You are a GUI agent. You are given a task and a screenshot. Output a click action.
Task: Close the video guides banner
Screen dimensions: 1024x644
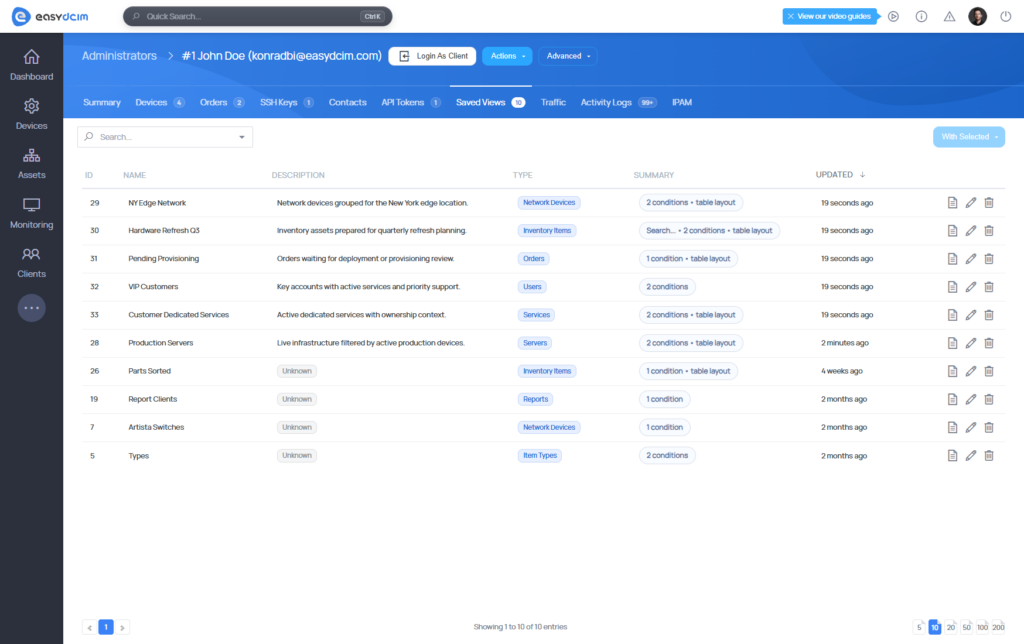[x=790, y=16]
